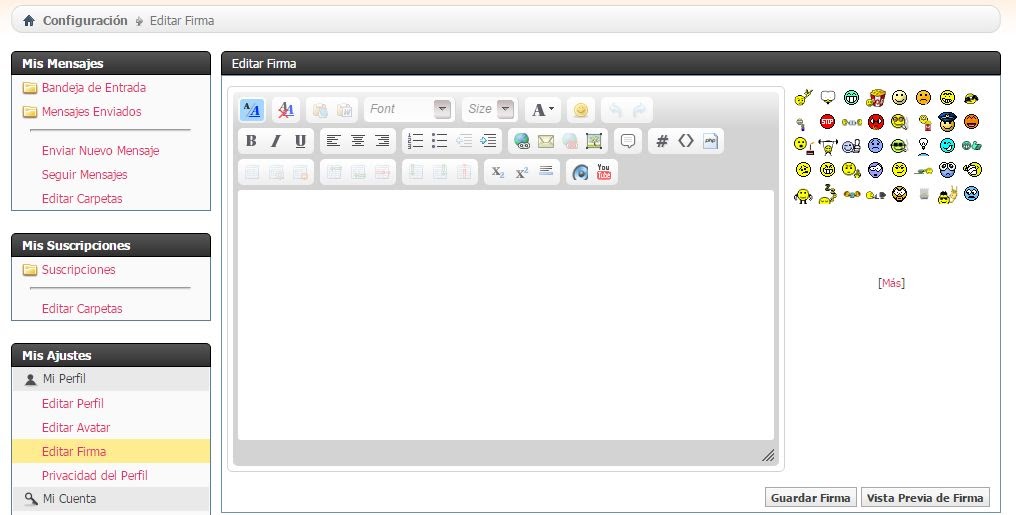Wrap selection in CODE tags (# icon)
Viewport: 1016px width, 515px height.
point(662,141)
